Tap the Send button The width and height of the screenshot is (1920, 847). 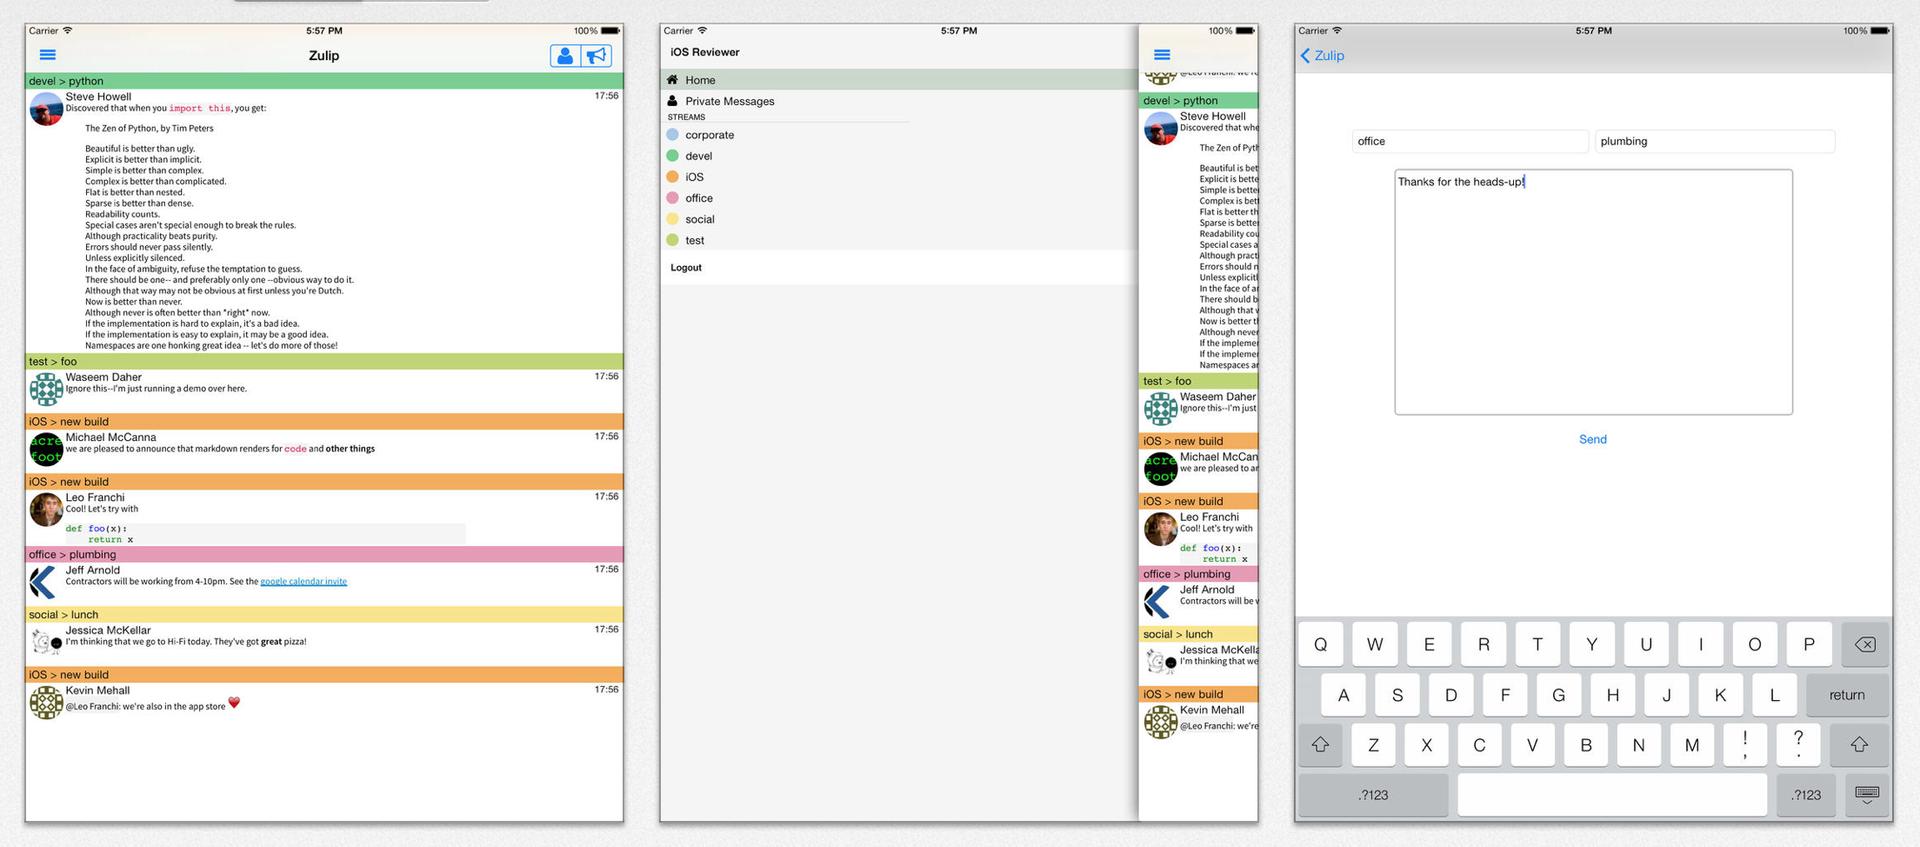(x=1593, y=439)
